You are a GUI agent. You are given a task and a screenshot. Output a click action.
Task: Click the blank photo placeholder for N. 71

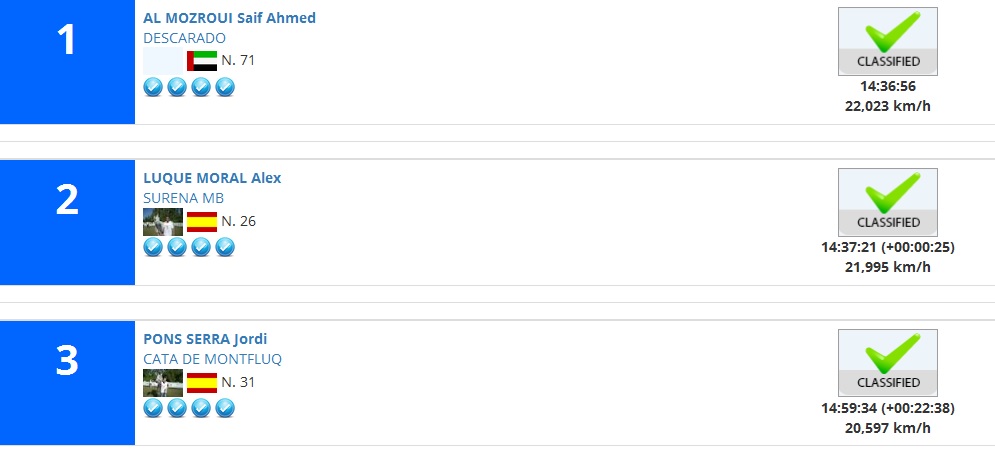163,61
